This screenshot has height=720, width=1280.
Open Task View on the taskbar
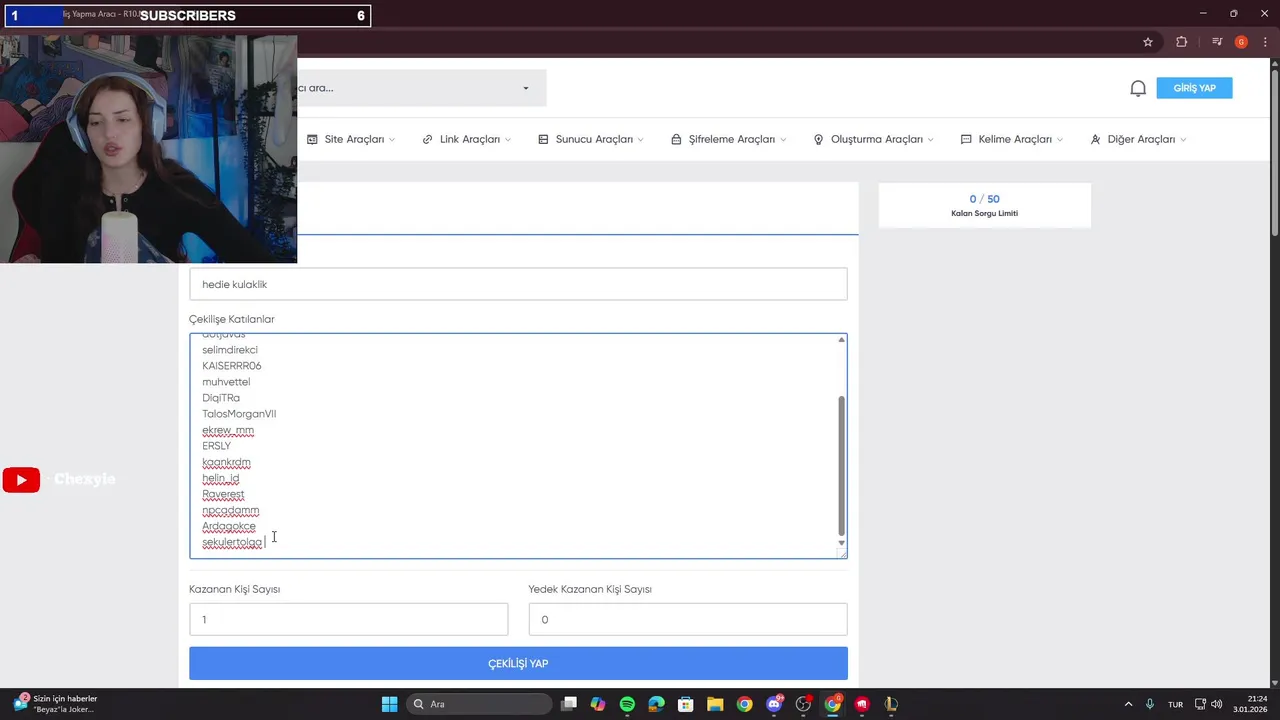coord(569,704)
